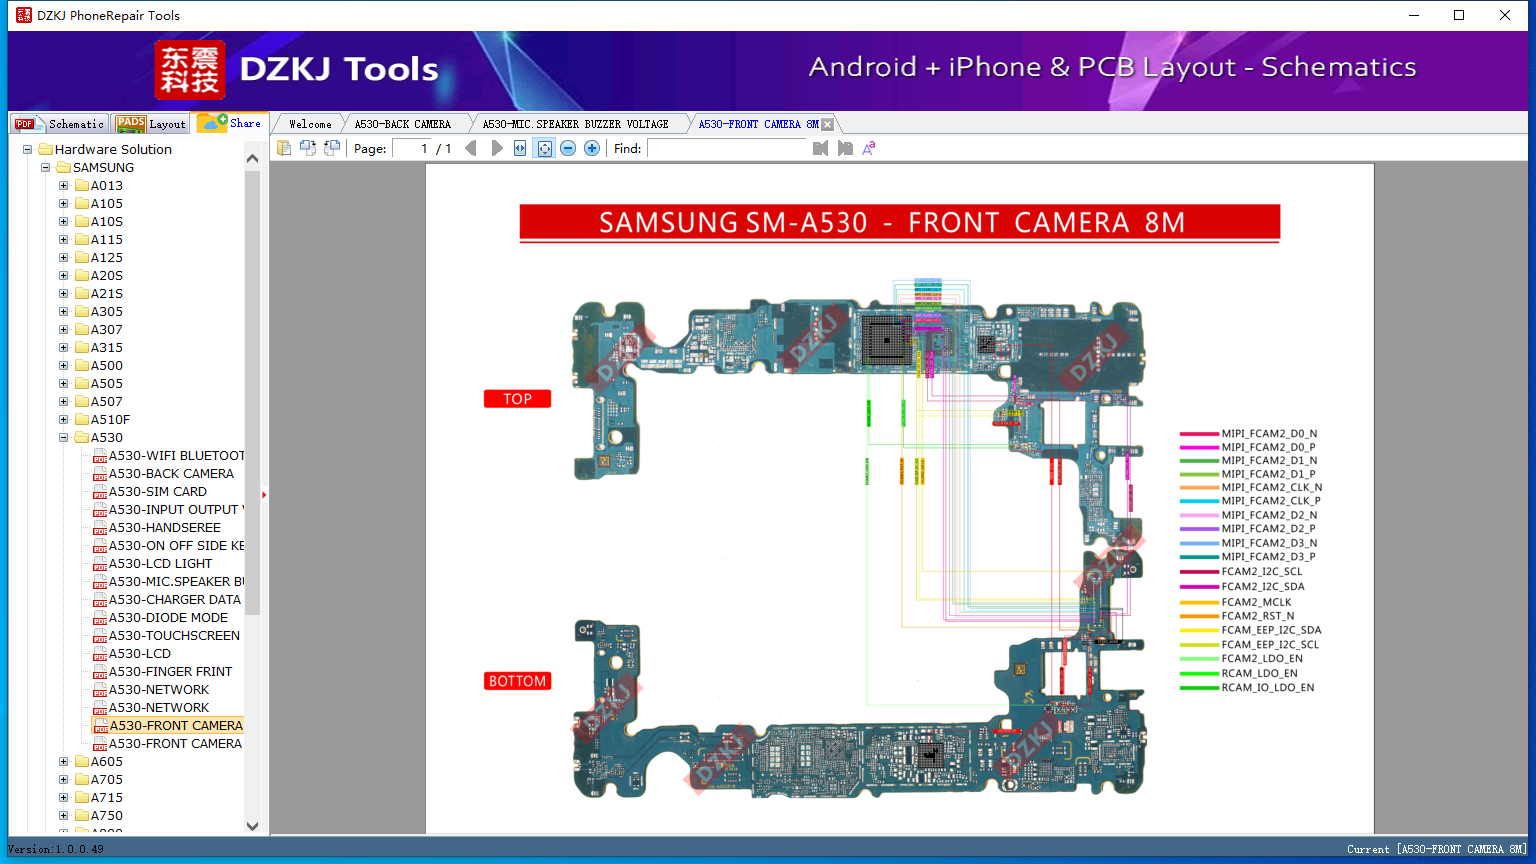Viewport: 1536px width, 864px height.
Task: Select the A125 folder label
Action: 107,258
